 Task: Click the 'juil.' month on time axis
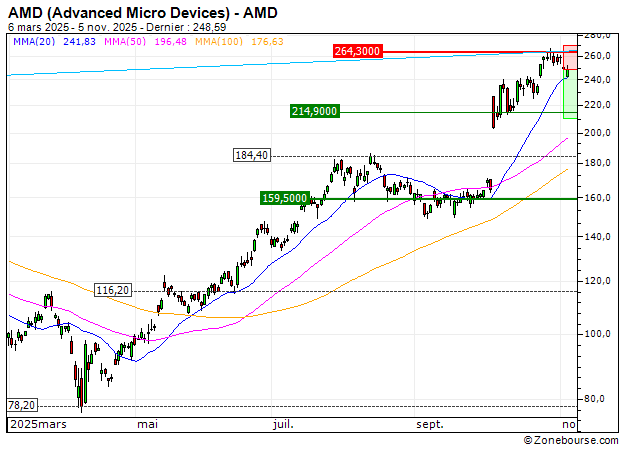(284, 425)
